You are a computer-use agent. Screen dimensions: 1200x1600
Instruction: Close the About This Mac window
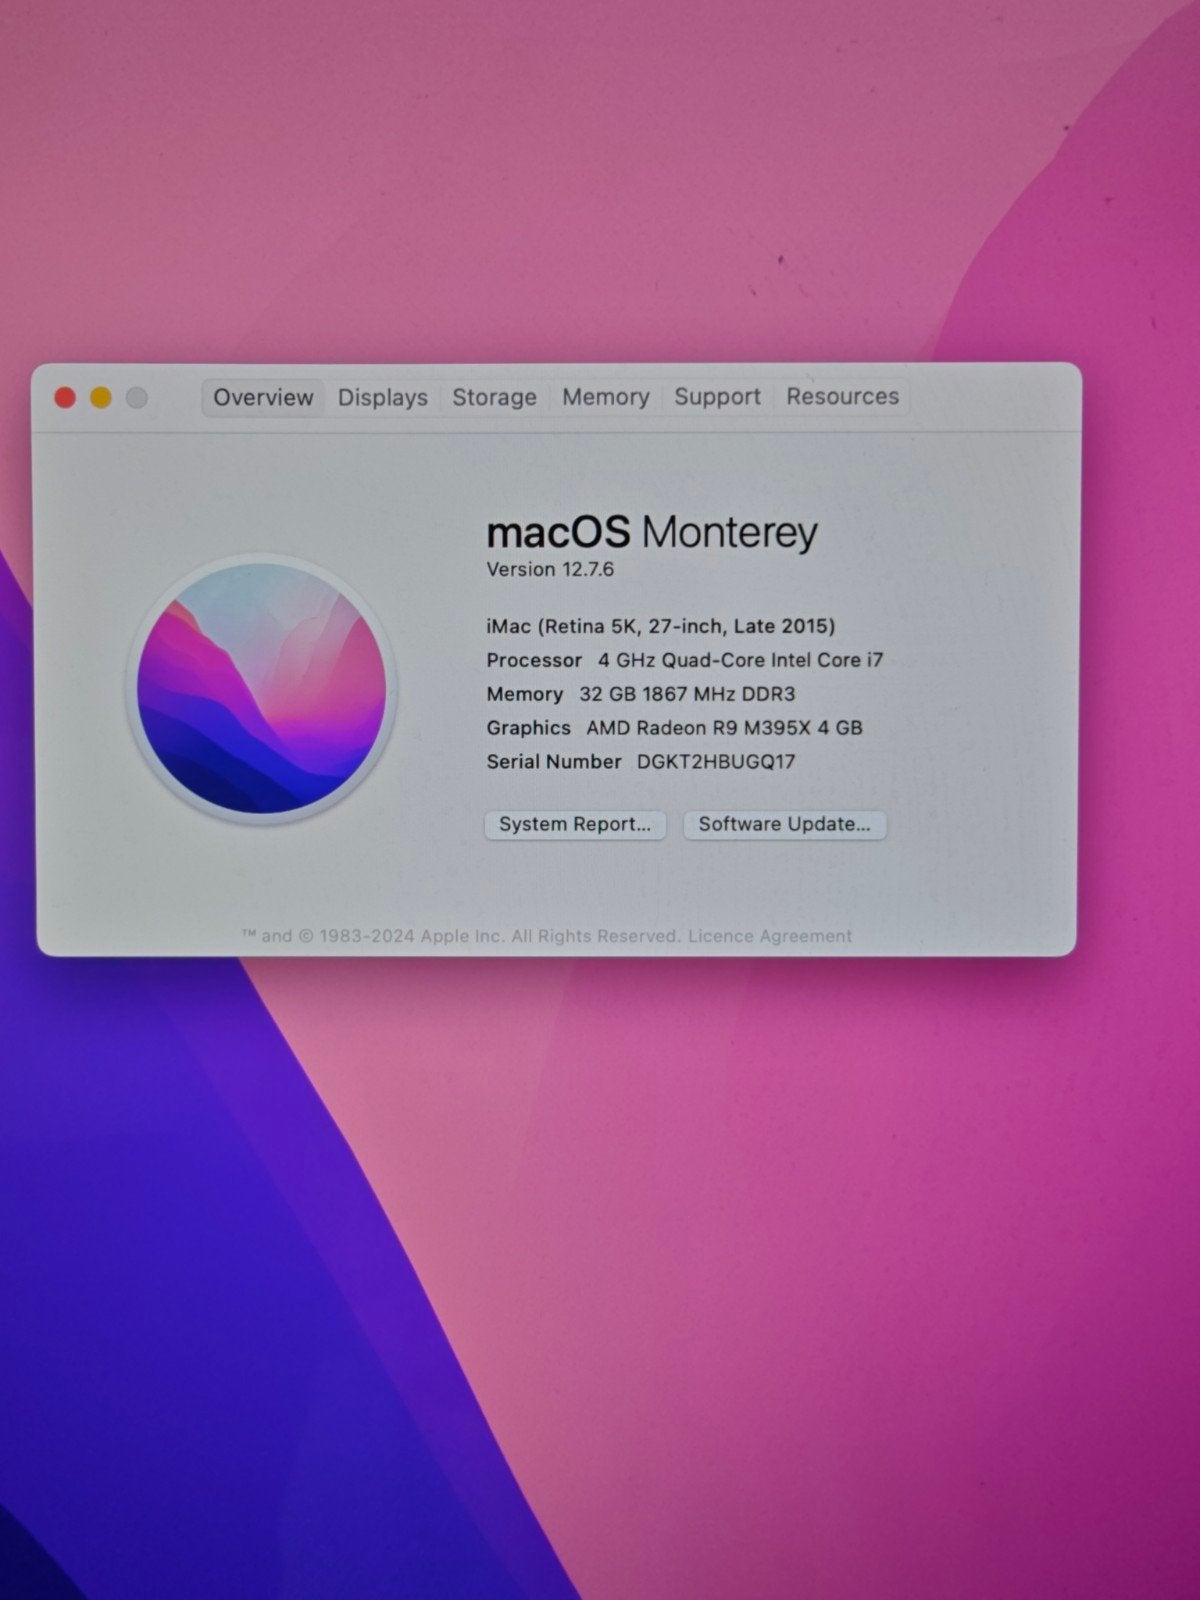pyautogui.click(x=65, y=398)
